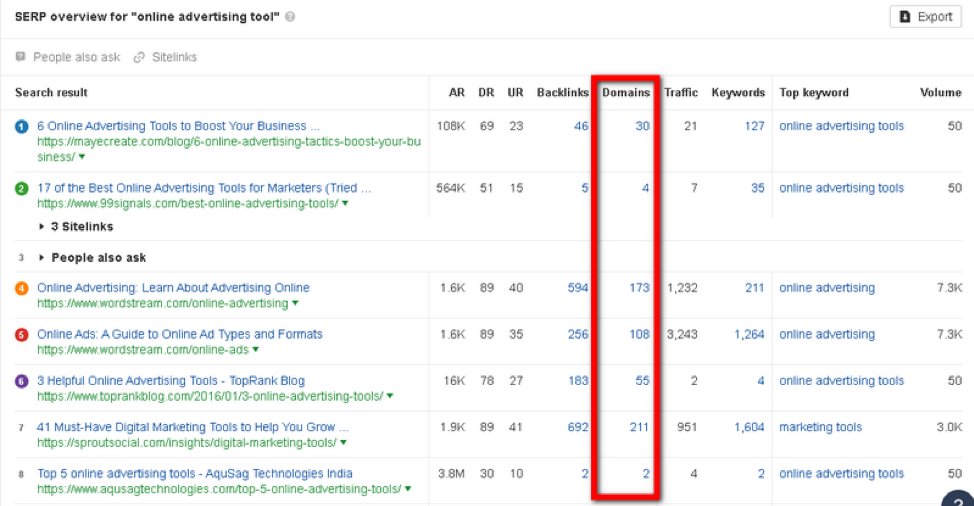Open 'Top 5 online advertising tools - AquSag' link

click(x=194, y=474)
